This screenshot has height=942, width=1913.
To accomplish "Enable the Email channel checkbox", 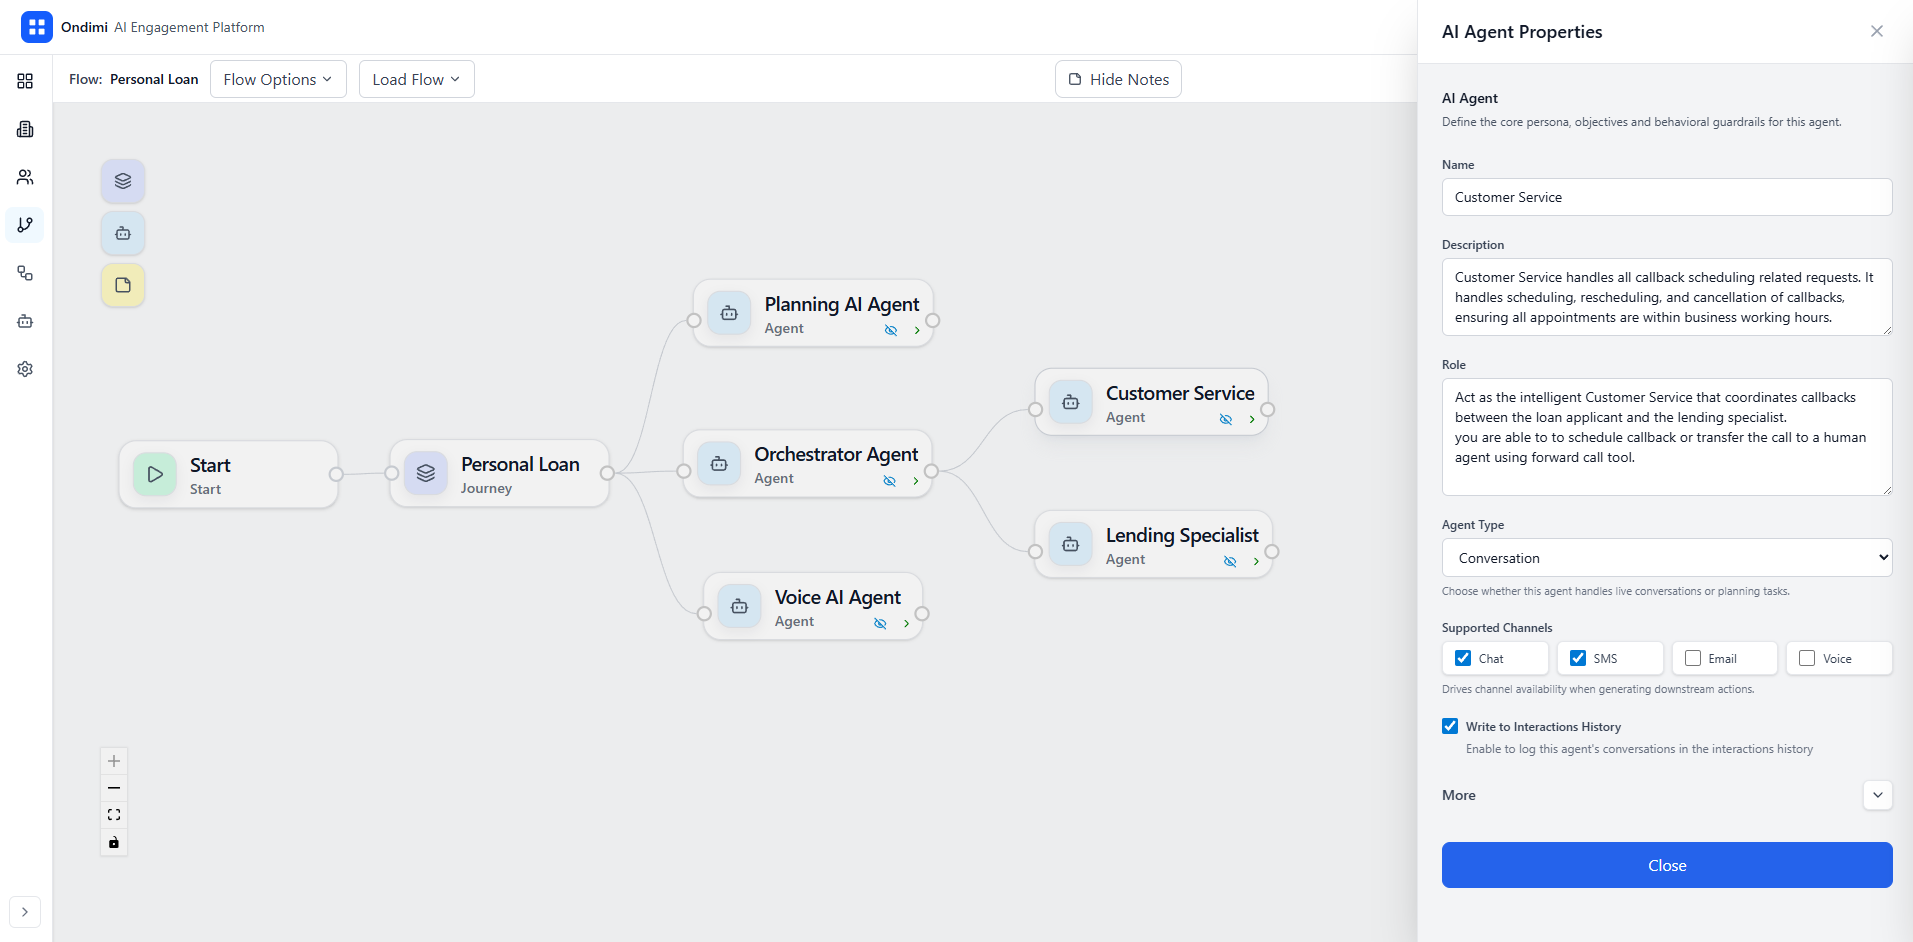I will [1693, 658].
